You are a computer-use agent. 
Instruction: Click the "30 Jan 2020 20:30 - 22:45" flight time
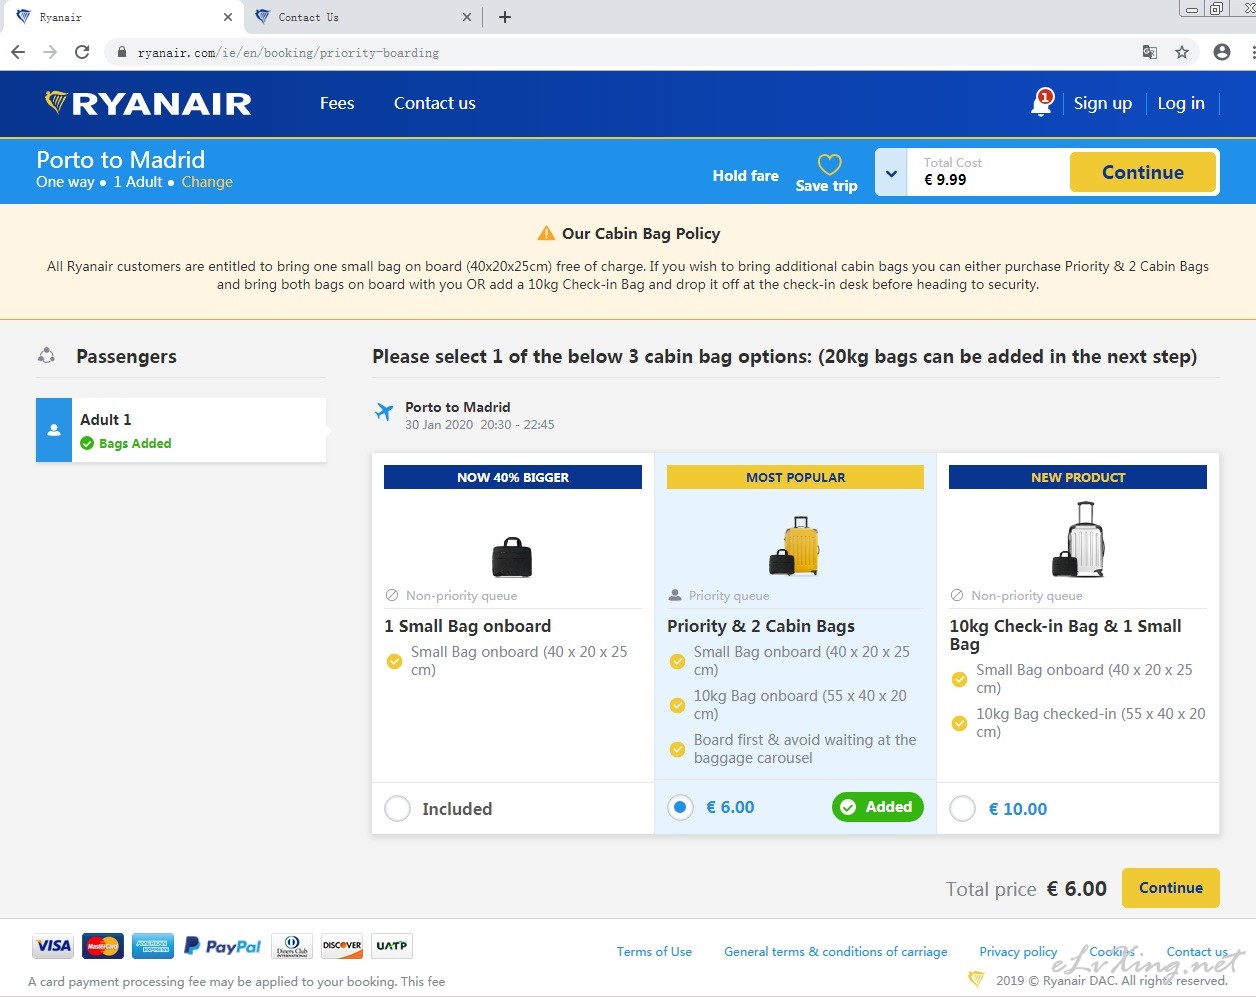click(480, 425)
